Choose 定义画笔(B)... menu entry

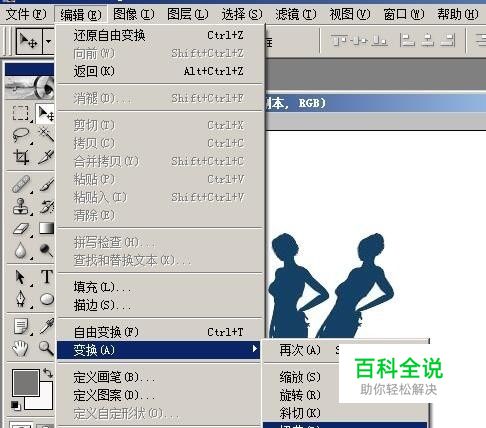[159, 377]
